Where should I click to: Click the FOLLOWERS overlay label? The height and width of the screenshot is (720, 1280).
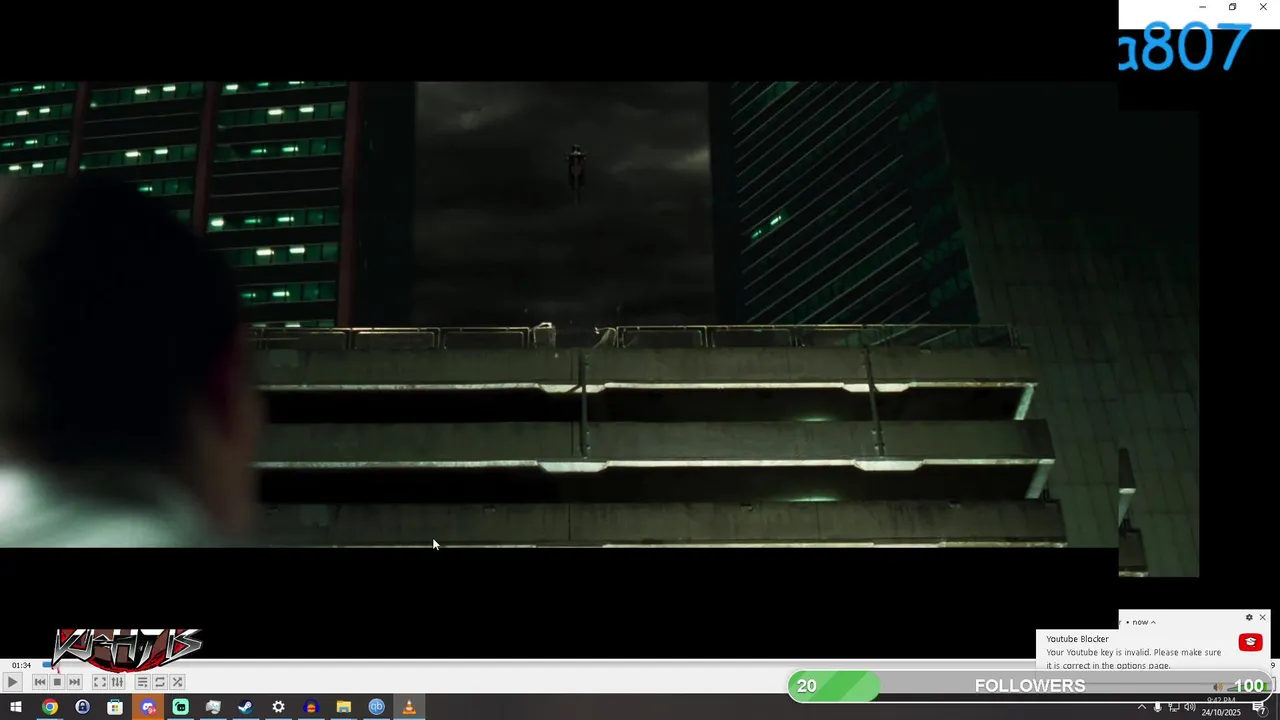[1030, 686]
